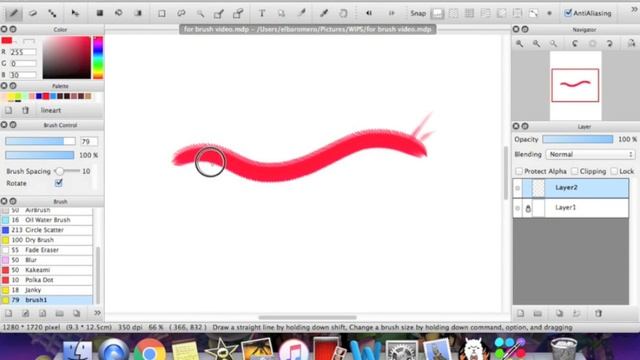Delete the selected layer with trash icon
Screen dimensions: 640x360
(598, 313)
